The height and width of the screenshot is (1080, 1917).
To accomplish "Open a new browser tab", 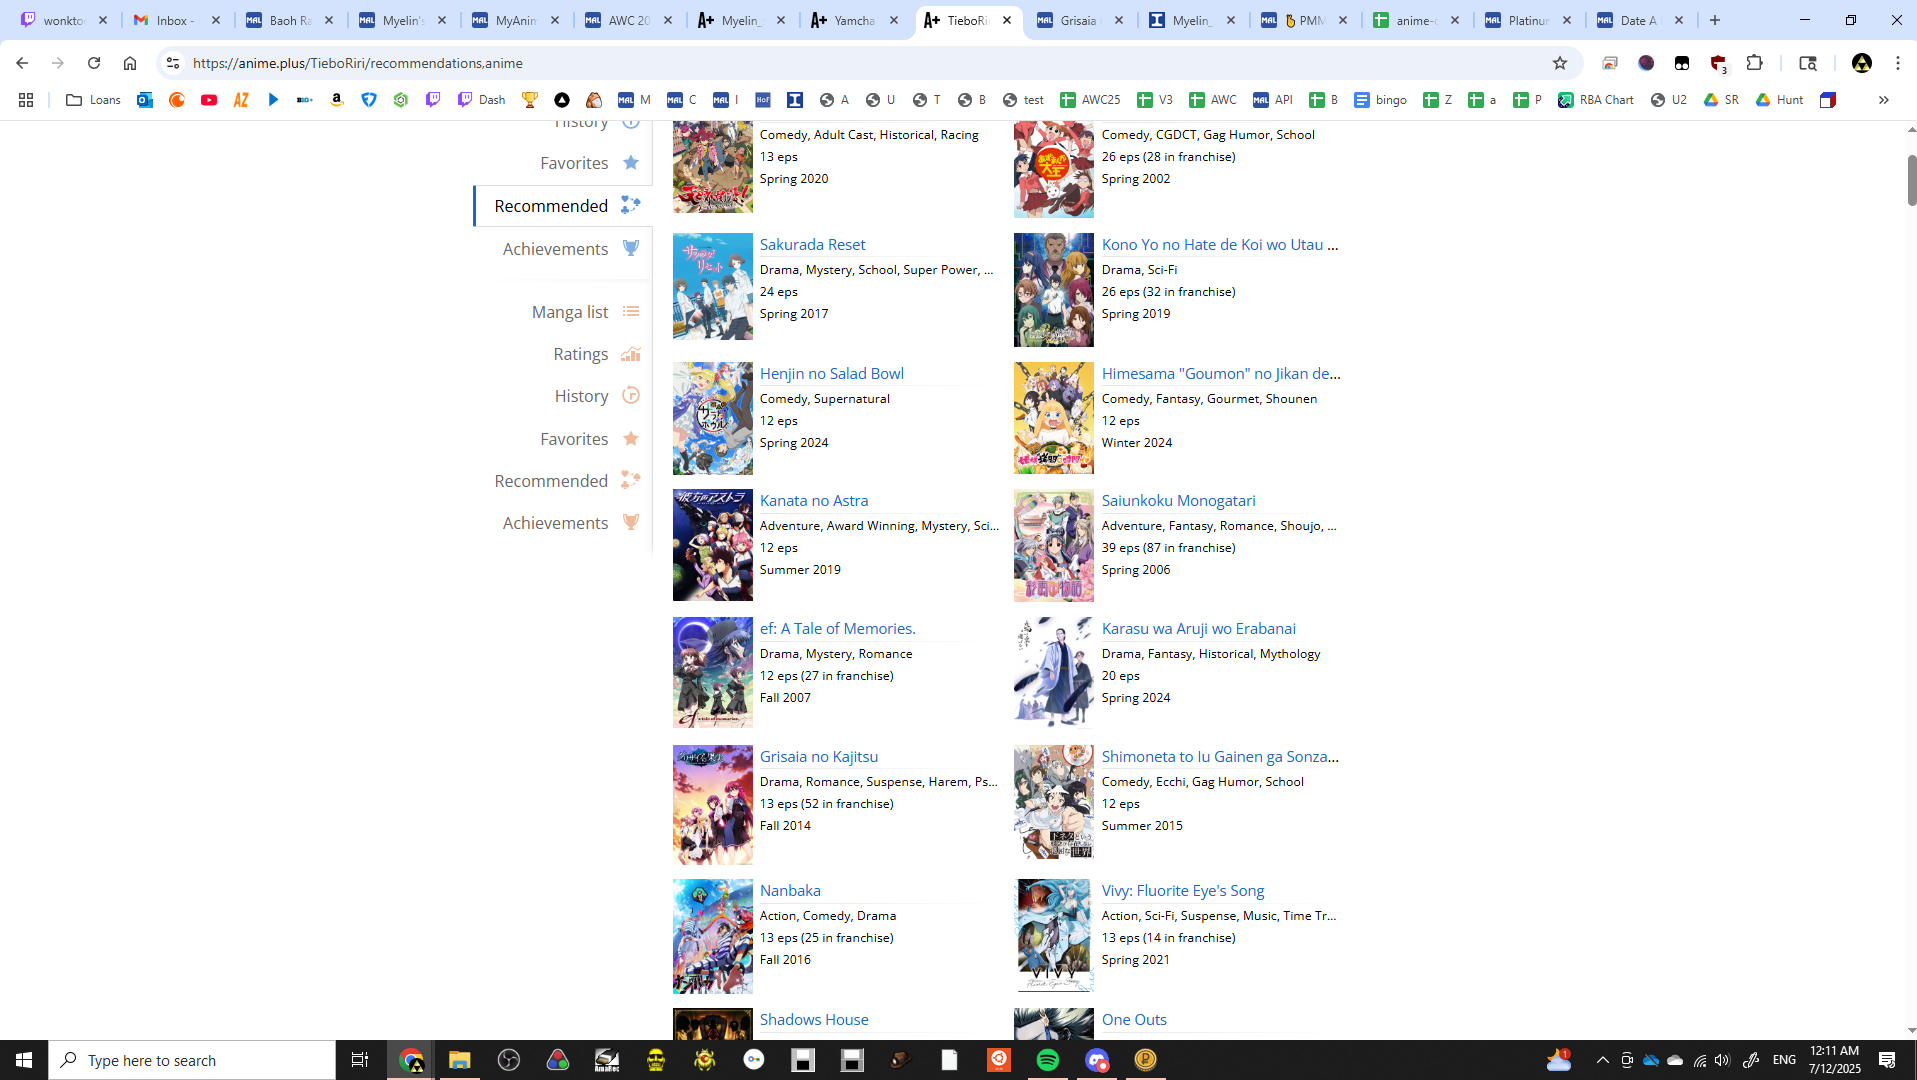I will click(x=1715, y=20).
